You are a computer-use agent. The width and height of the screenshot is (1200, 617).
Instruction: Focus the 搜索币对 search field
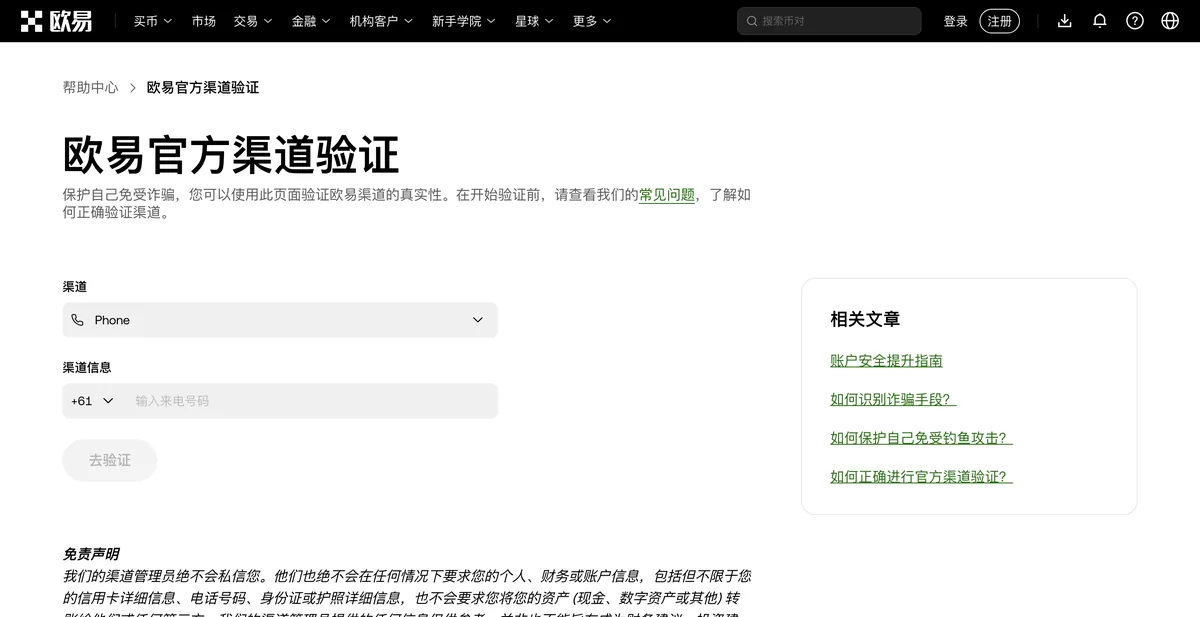(x=829, y=21)
